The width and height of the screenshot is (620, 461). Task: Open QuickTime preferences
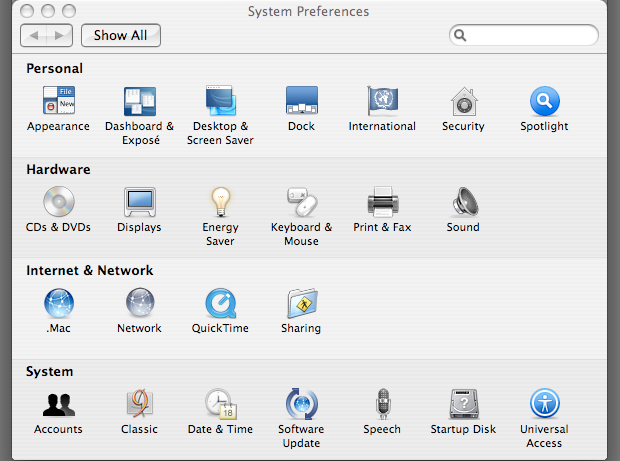tap(221, 303)
